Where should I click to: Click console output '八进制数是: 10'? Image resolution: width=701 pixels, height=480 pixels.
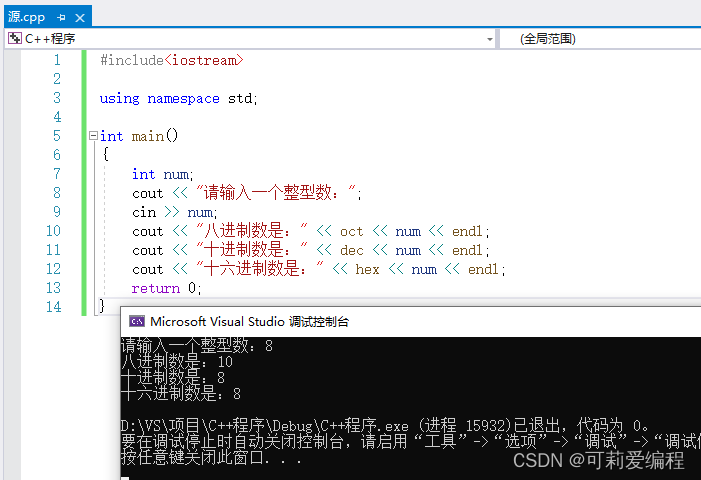point(177,361)
